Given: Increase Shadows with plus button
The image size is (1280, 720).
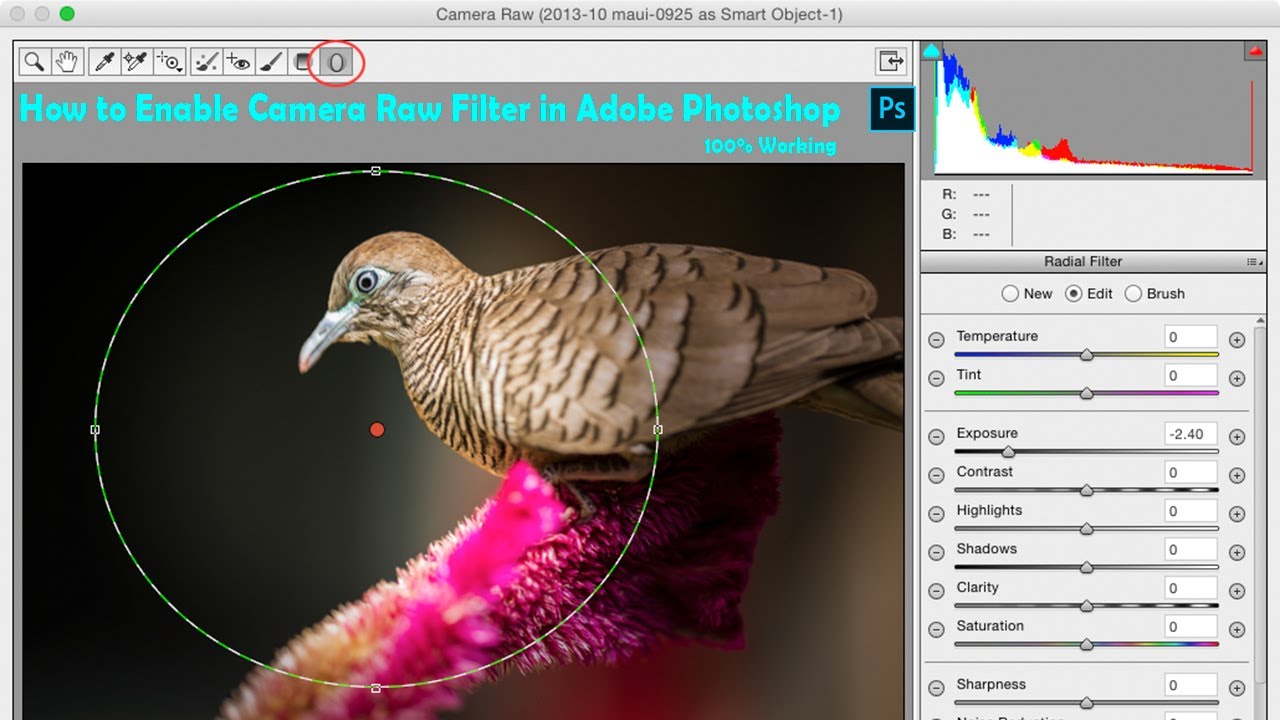Looking at the screenshot, I should (1237, 553).
